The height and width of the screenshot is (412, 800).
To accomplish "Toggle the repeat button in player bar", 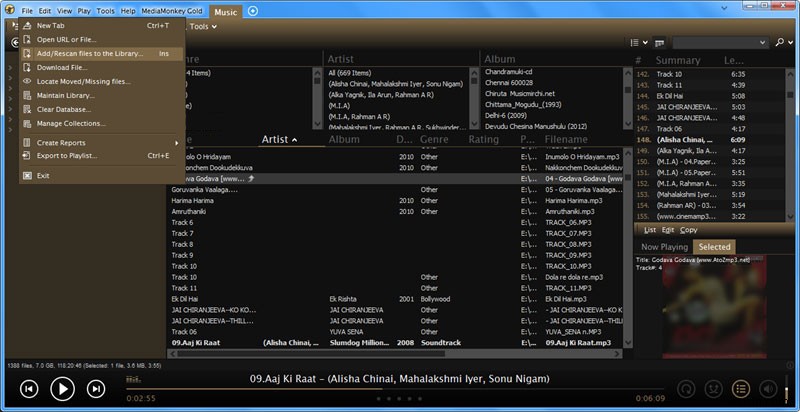I will (687, 388).
